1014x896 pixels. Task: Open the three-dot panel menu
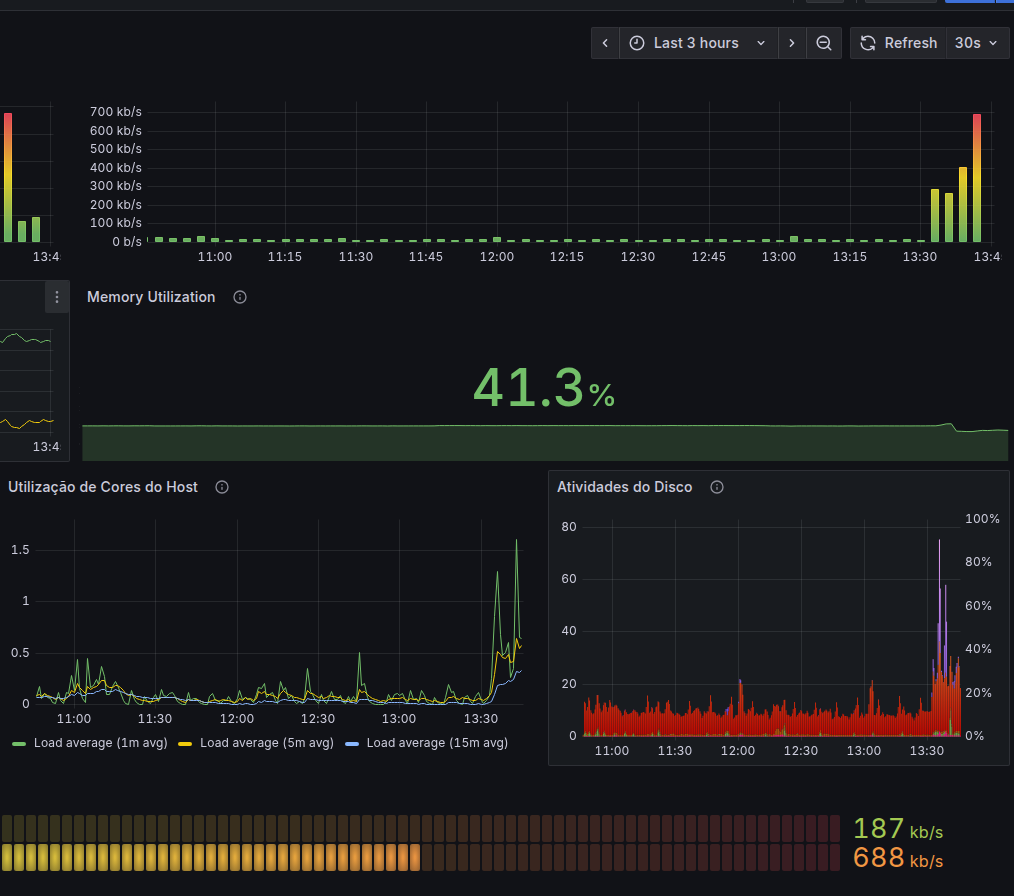pyautogui.click(x=57, y=297)
